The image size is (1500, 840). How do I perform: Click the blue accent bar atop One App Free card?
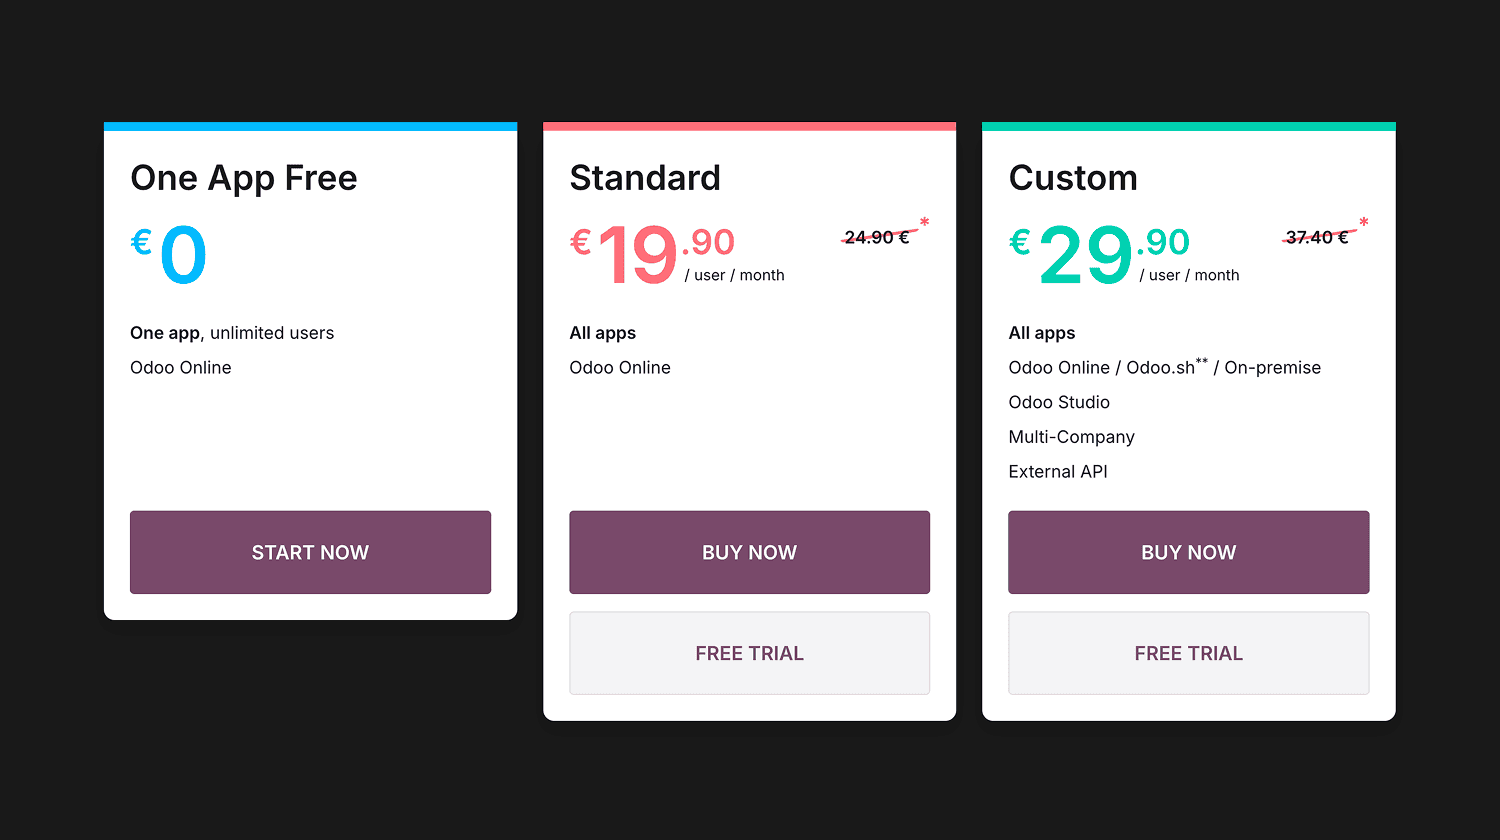click(310, 125)
